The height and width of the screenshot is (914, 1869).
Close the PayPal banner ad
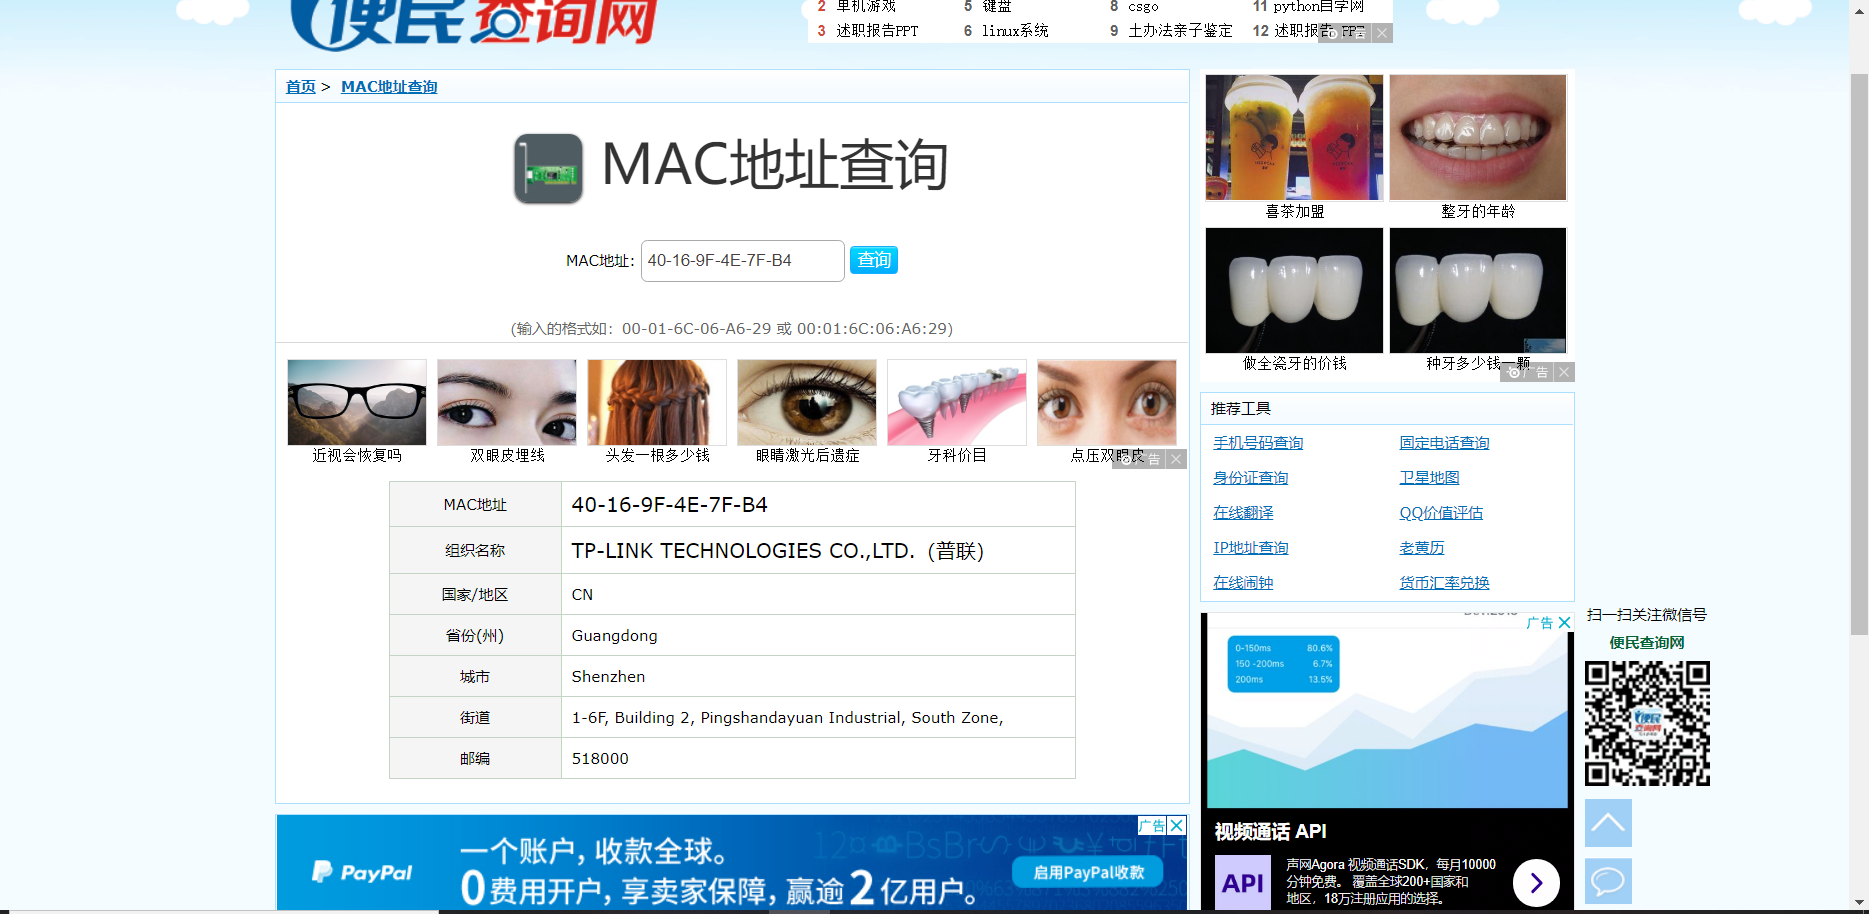click(x=1177, y=825)
